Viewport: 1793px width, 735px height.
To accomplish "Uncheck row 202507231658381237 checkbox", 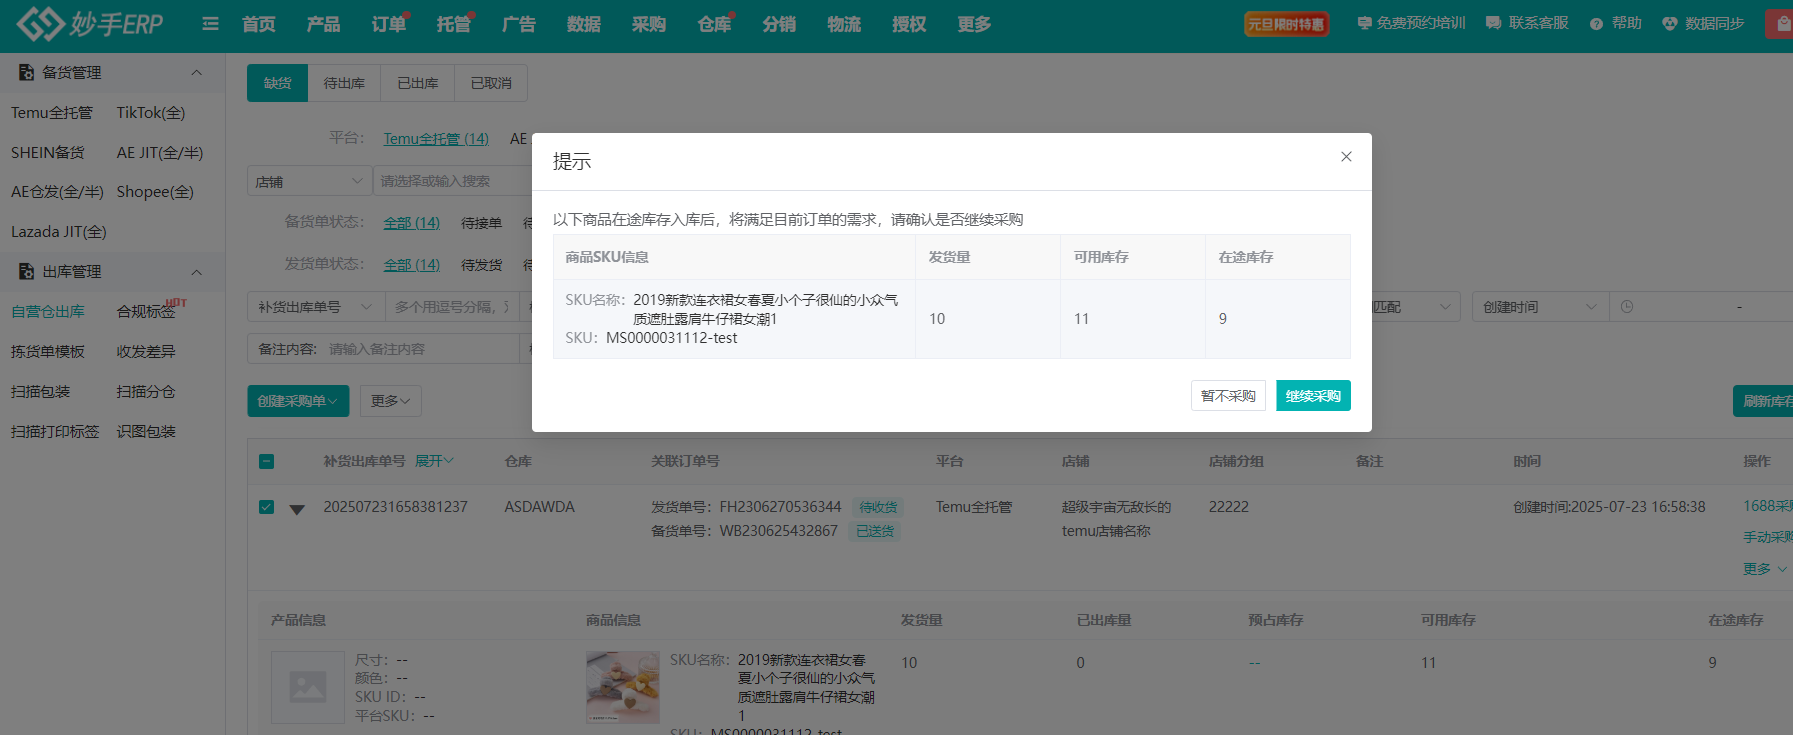I will [266, 507].
